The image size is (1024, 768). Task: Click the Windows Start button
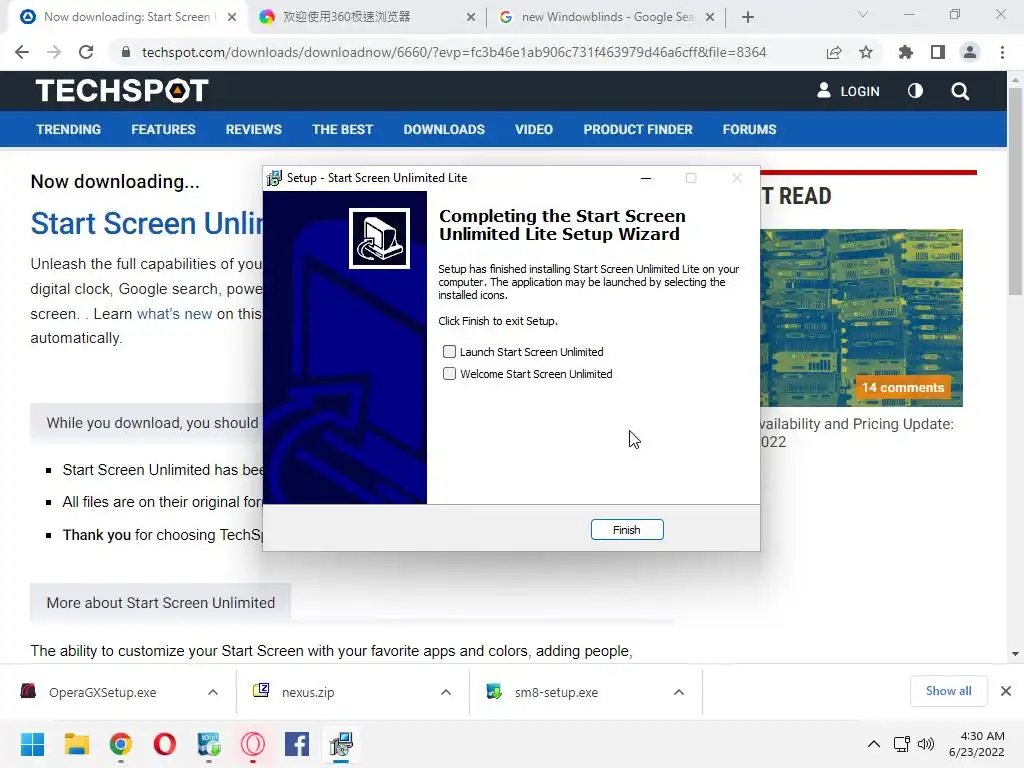33,744
